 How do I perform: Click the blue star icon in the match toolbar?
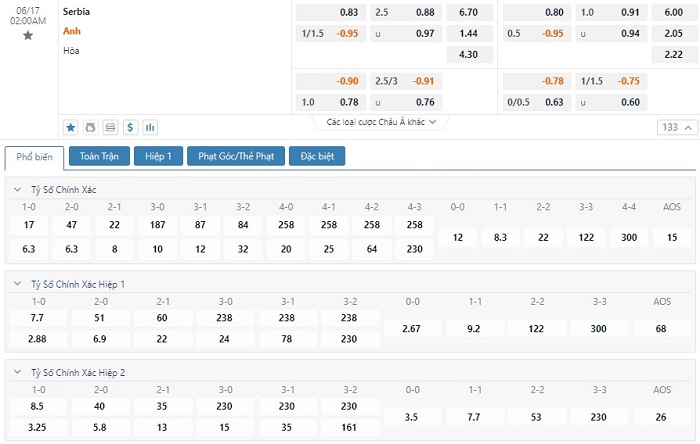pyautogui.click(x=71, y=127)
